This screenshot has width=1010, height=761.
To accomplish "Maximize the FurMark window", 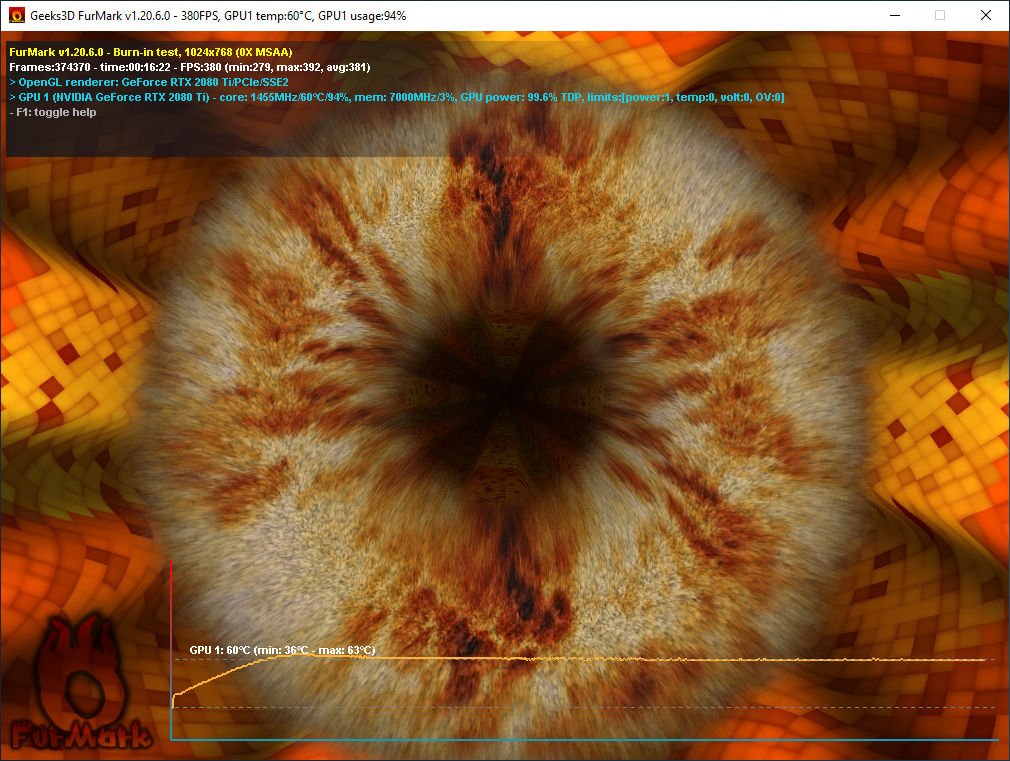I will (x=940, y=15).
